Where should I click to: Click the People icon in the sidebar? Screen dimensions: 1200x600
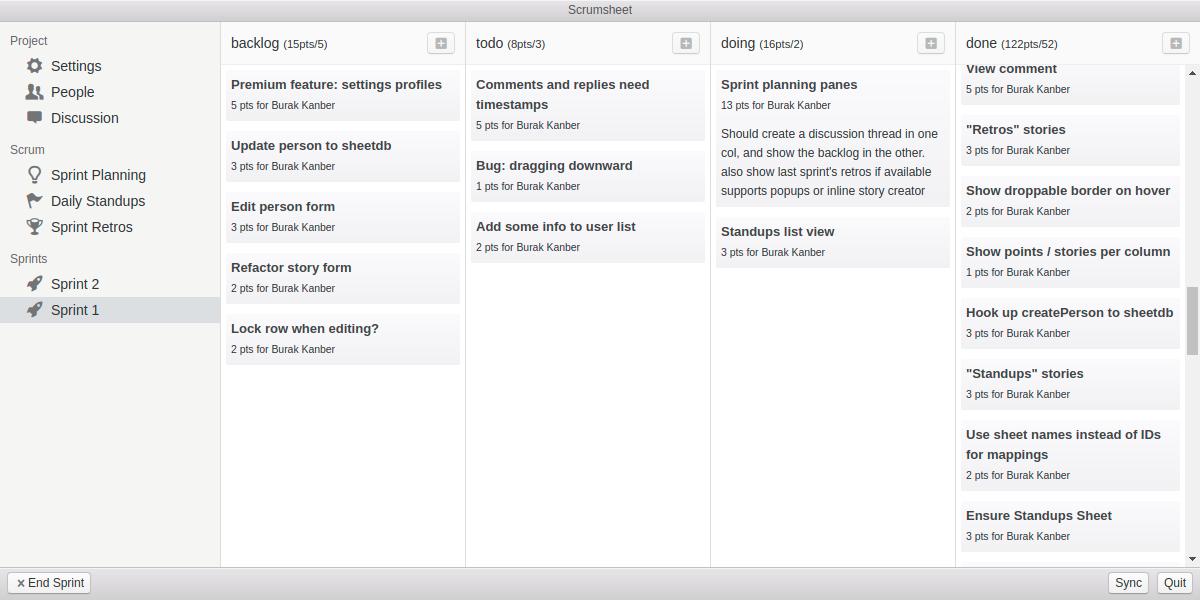point(33,91)
